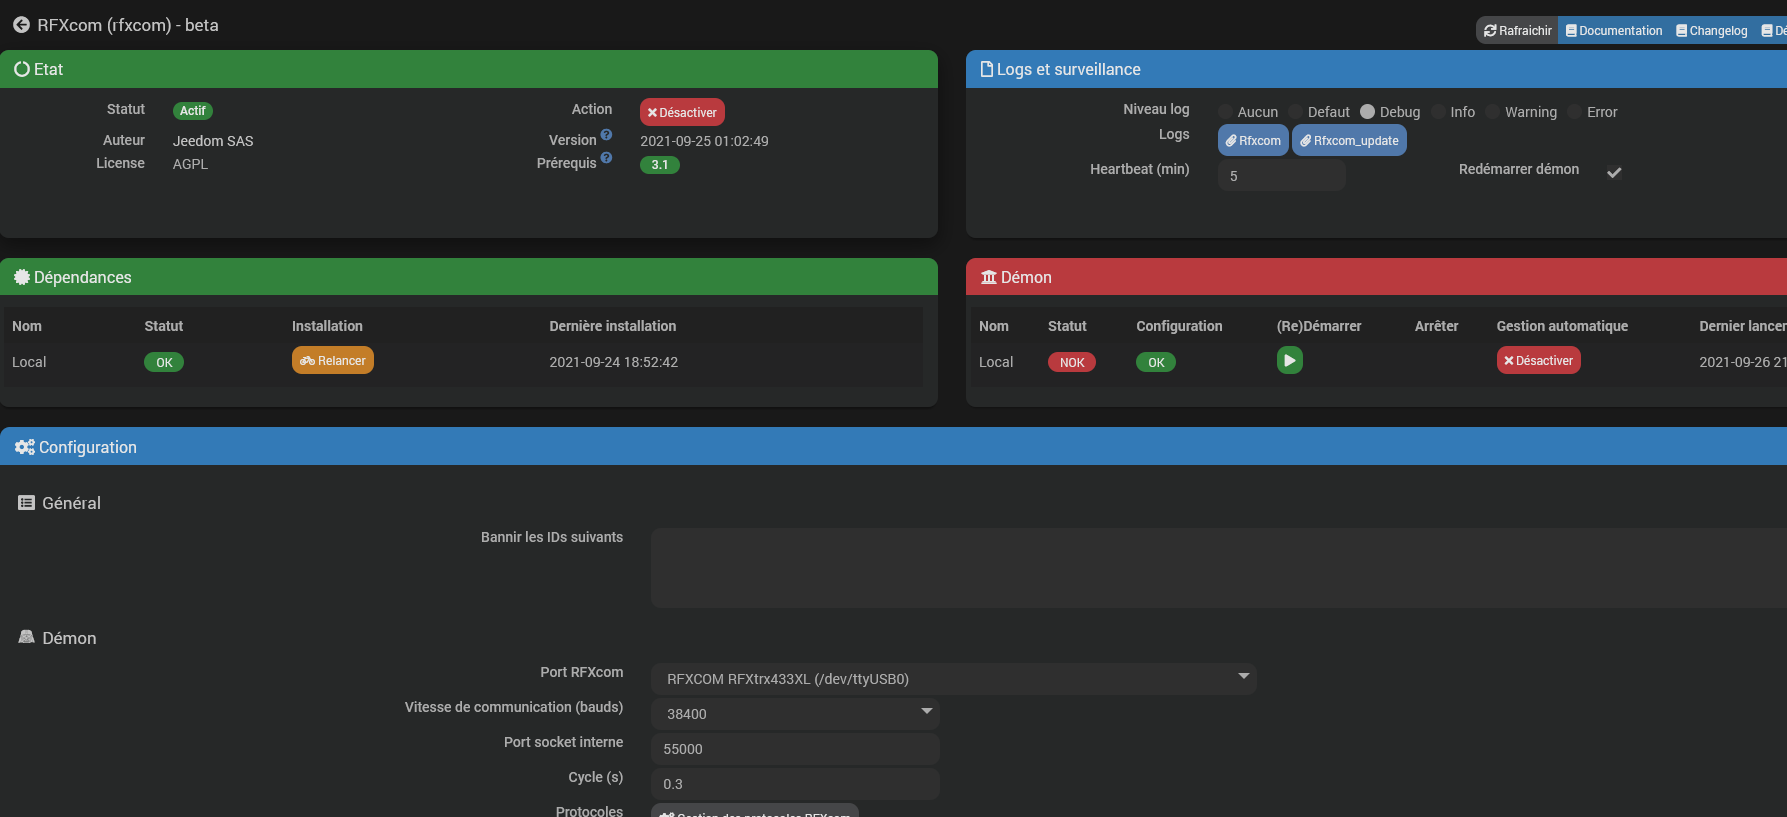Click the help icon next to Prérequis
Image resolution: width=1787 pixels, height=817 pixels.
point(606,158)
